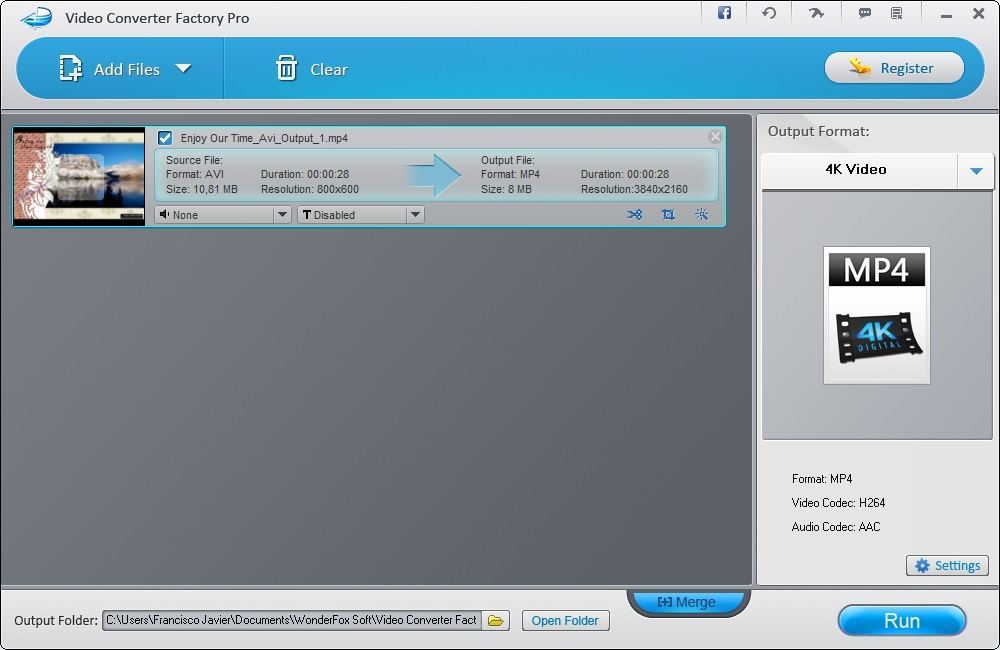1000x650 pixels.
Task: Open the clip/trim tool for the video
Action: (x=635, y=214)
